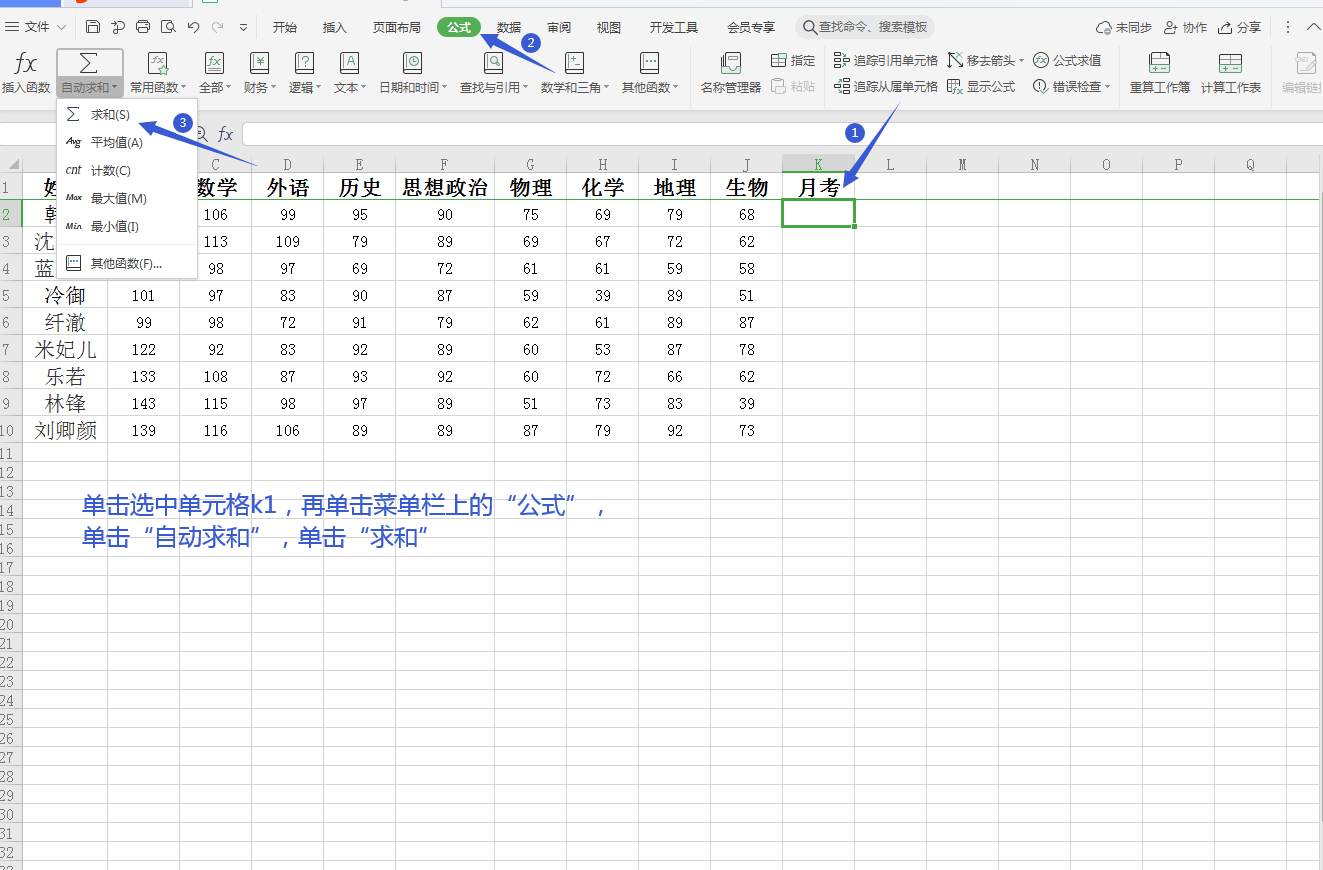
Task: Open the File (文件) menu
Action: (x=36, y=27)
